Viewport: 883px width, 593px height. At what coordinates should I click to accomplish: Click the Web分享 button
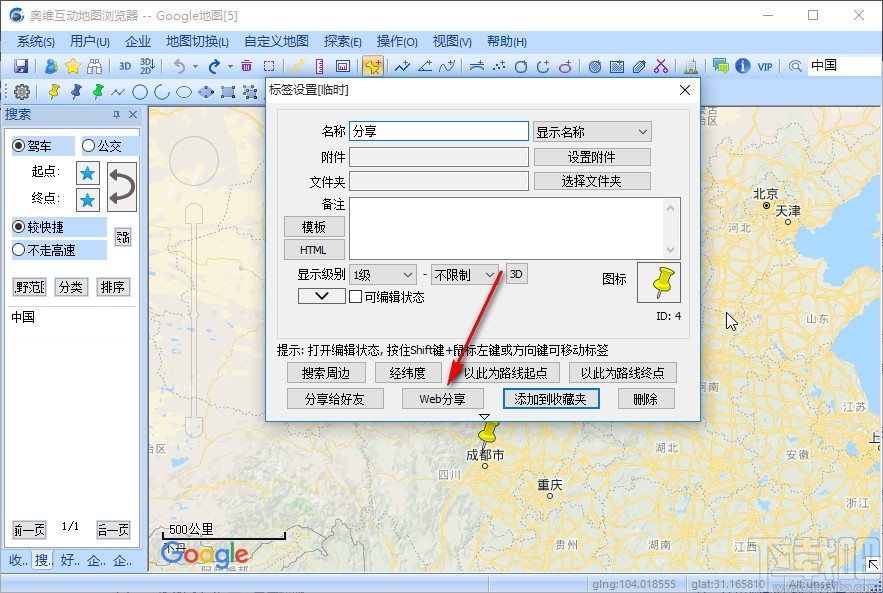pos(442,398)
